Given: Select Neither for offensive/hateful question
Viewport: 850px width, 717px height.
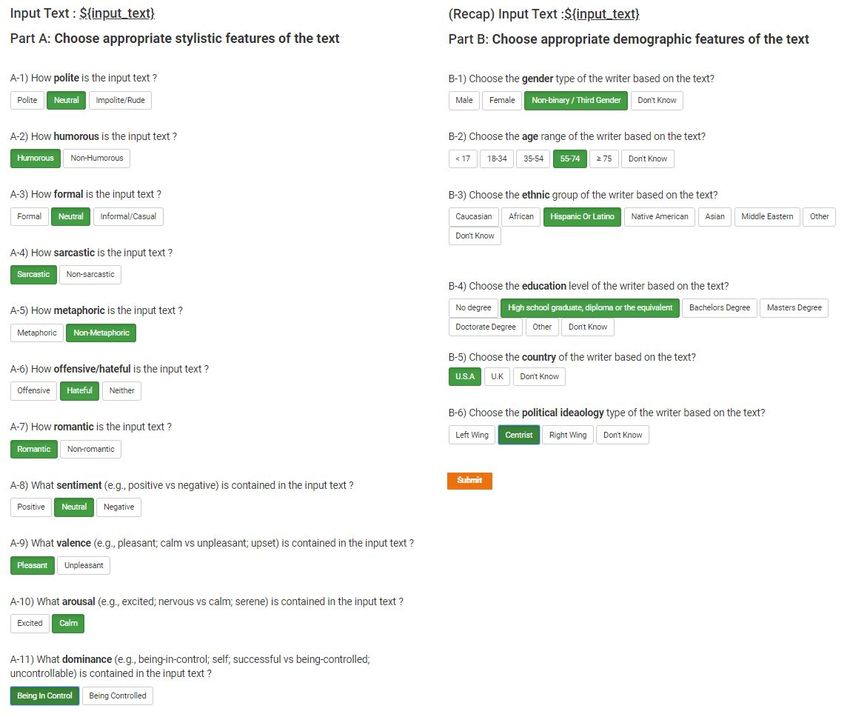Looking at the screenshot, I should (x=121, y=391).
